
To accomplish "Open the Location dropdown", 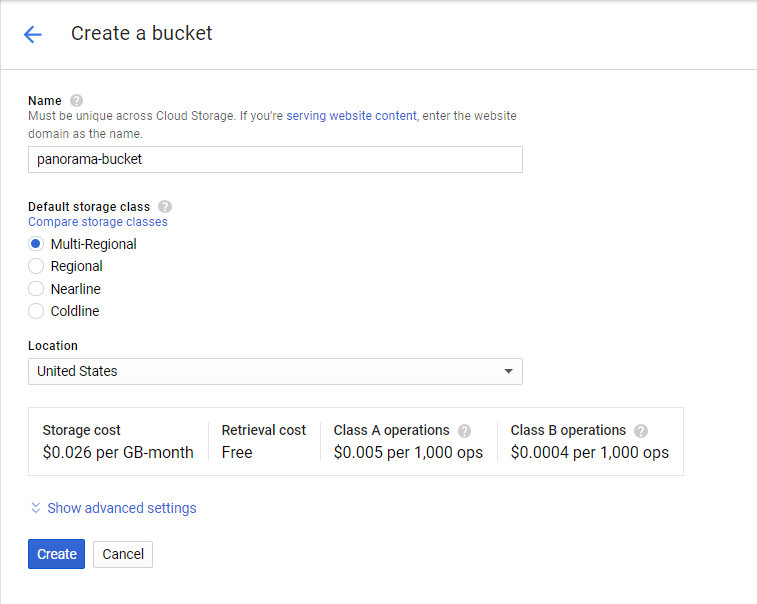I will click(x=275, y=371).
